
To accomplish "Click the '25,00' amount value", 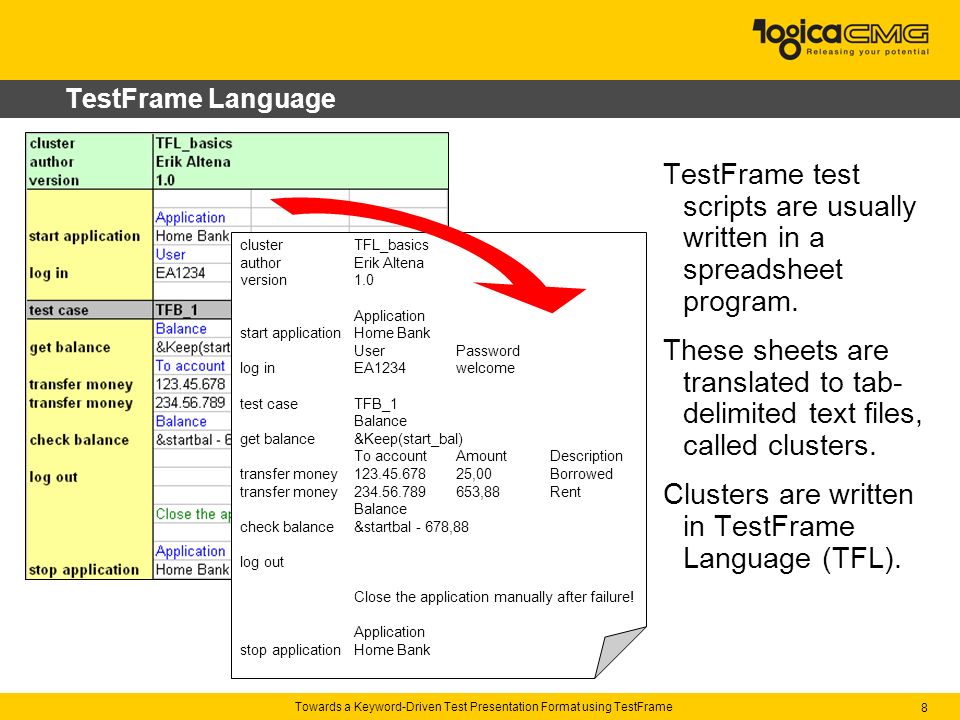I will pyautogui.click(x=473, y=474).
